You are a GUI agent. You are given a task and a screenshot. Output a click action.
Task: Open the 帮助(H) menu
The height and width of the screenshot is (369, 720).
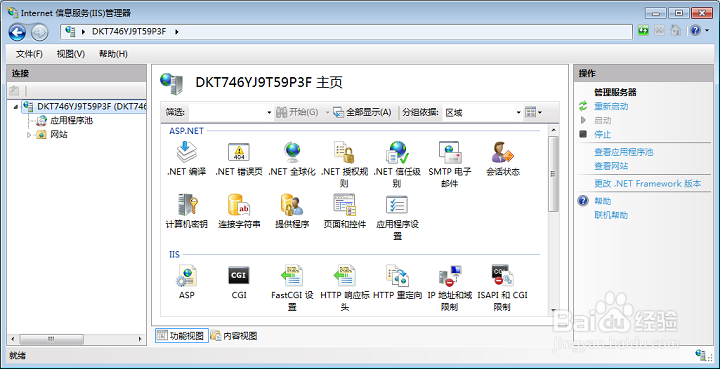(113, 54)
